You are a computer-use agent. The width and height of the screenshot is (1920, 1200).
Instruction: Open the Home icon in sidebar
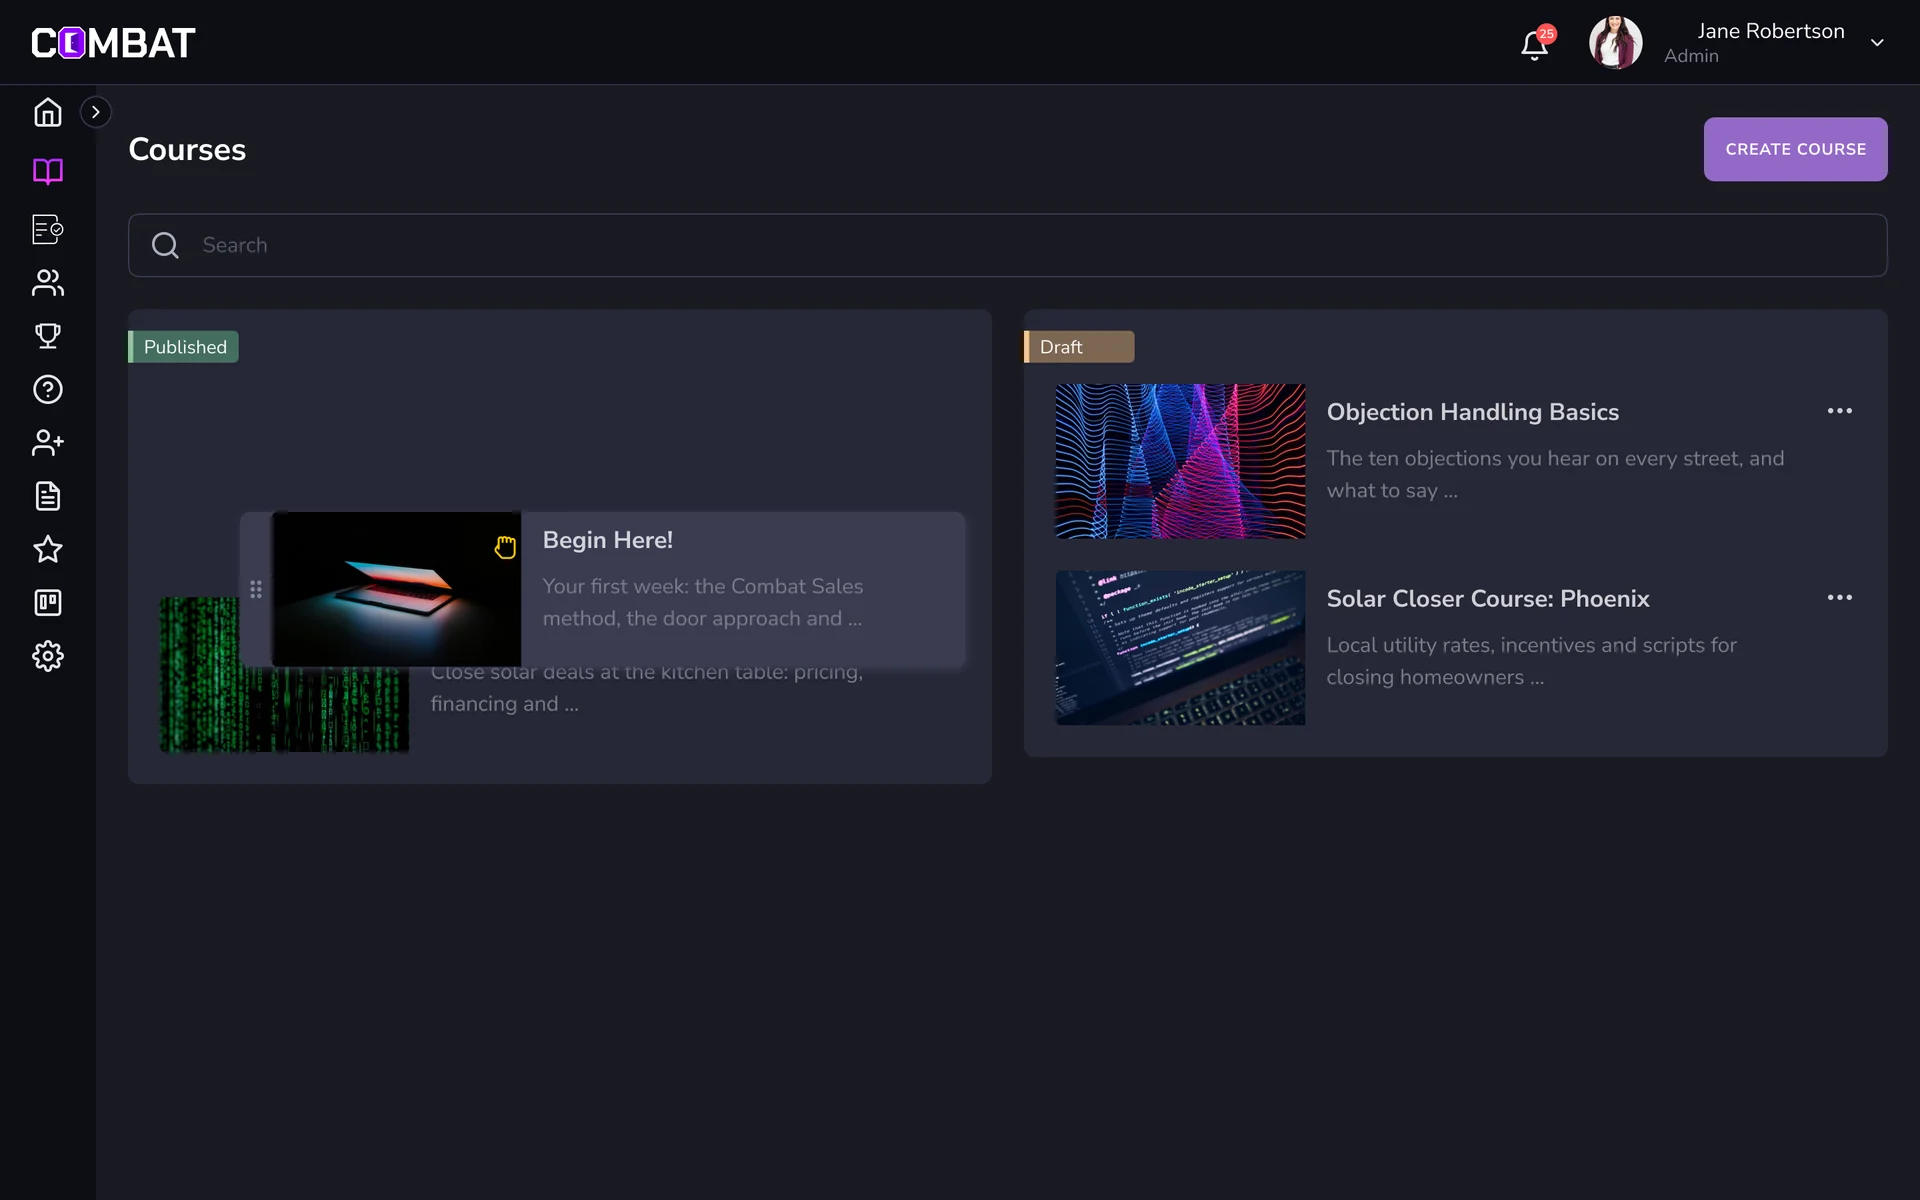[x=48, y=113]
